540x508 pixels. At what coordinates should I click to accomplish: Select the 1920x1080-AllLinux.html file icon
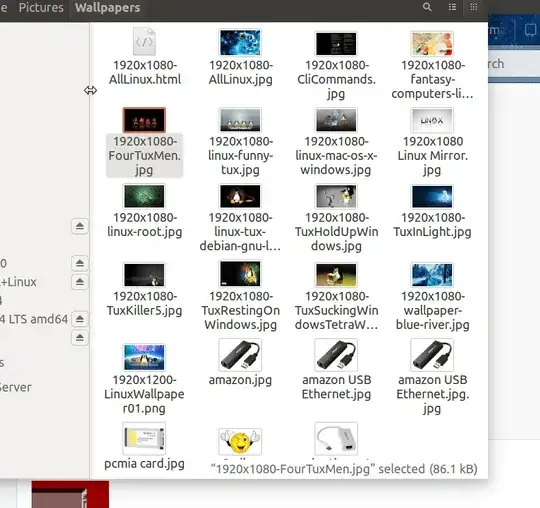(x=144, y=42)
